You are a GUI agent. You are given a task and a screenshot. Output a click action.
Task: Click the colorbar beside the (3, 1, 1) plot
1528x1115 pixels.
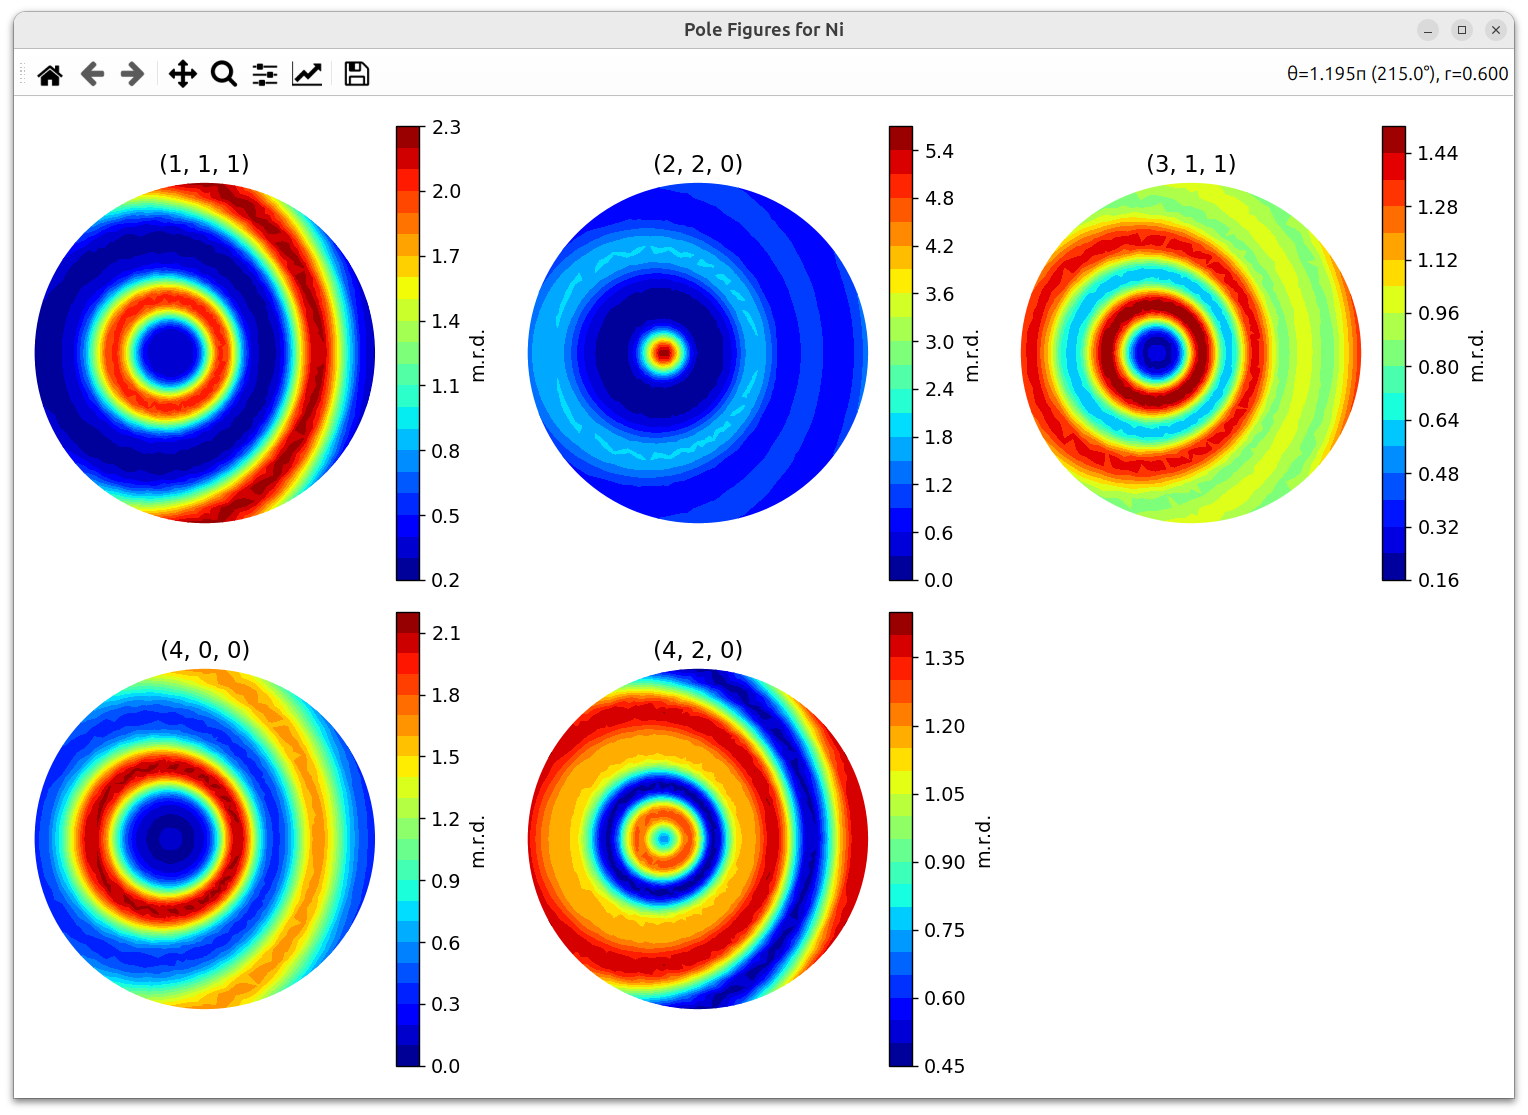1394,353
